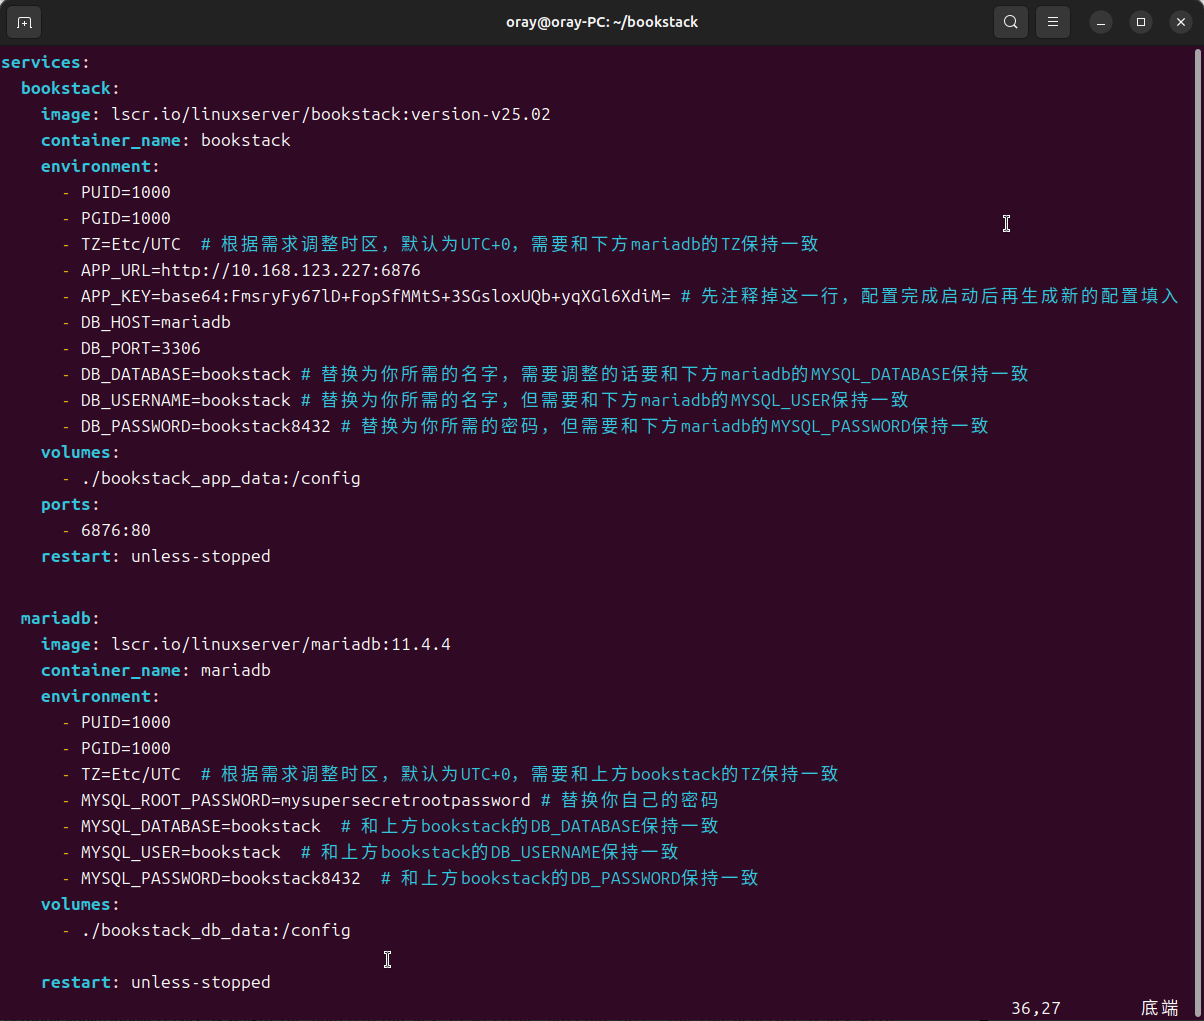1204x1021 pixels.
Task: Close the terminal window
Action: click(1180, 22)
